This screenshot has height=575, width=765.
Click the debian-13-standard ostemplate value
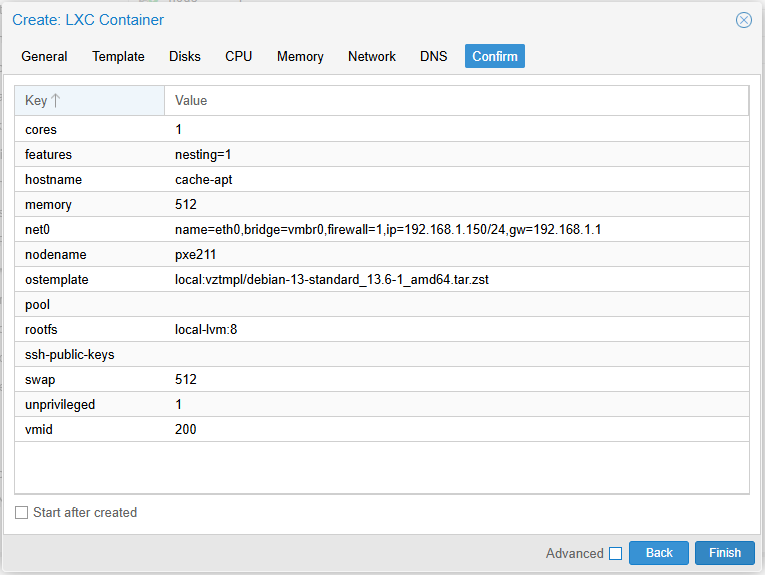332,279
